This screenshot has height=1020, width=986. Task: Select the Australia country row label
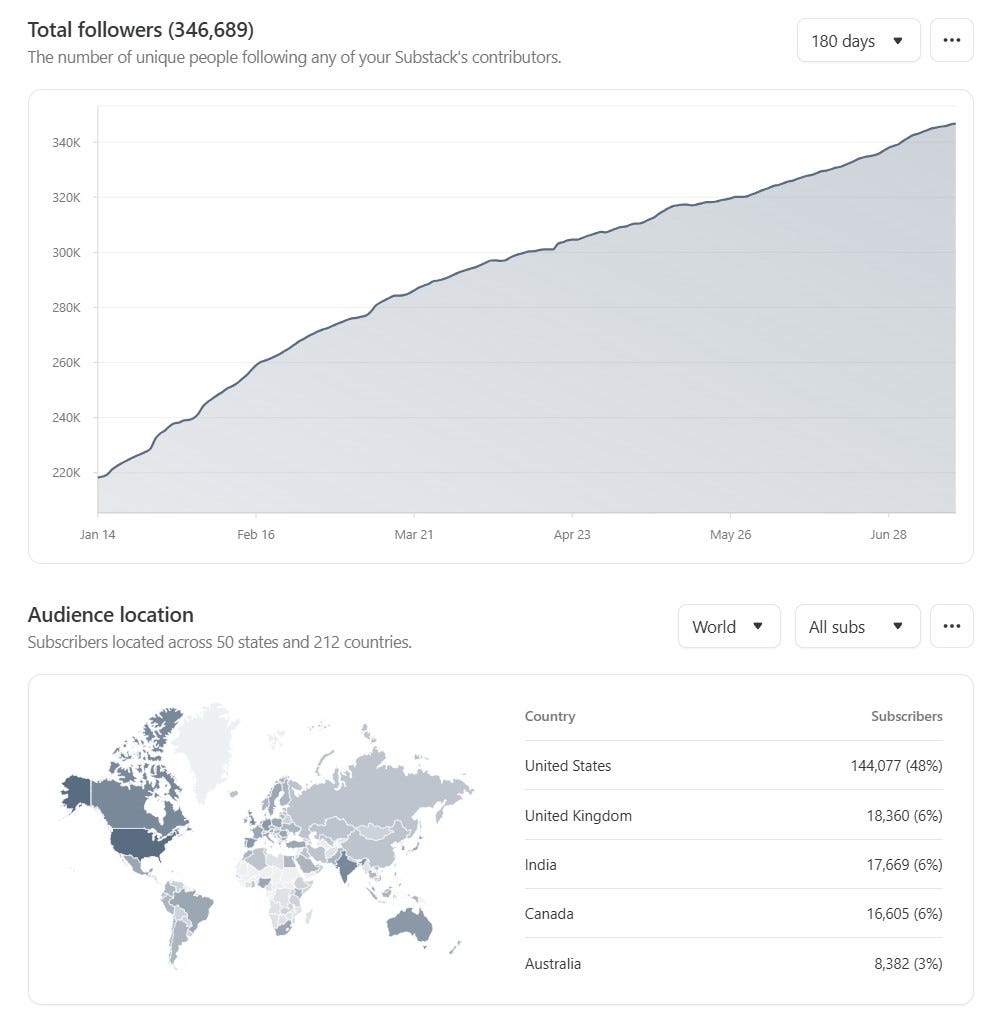pyautogui.click(x=553, y=963)
